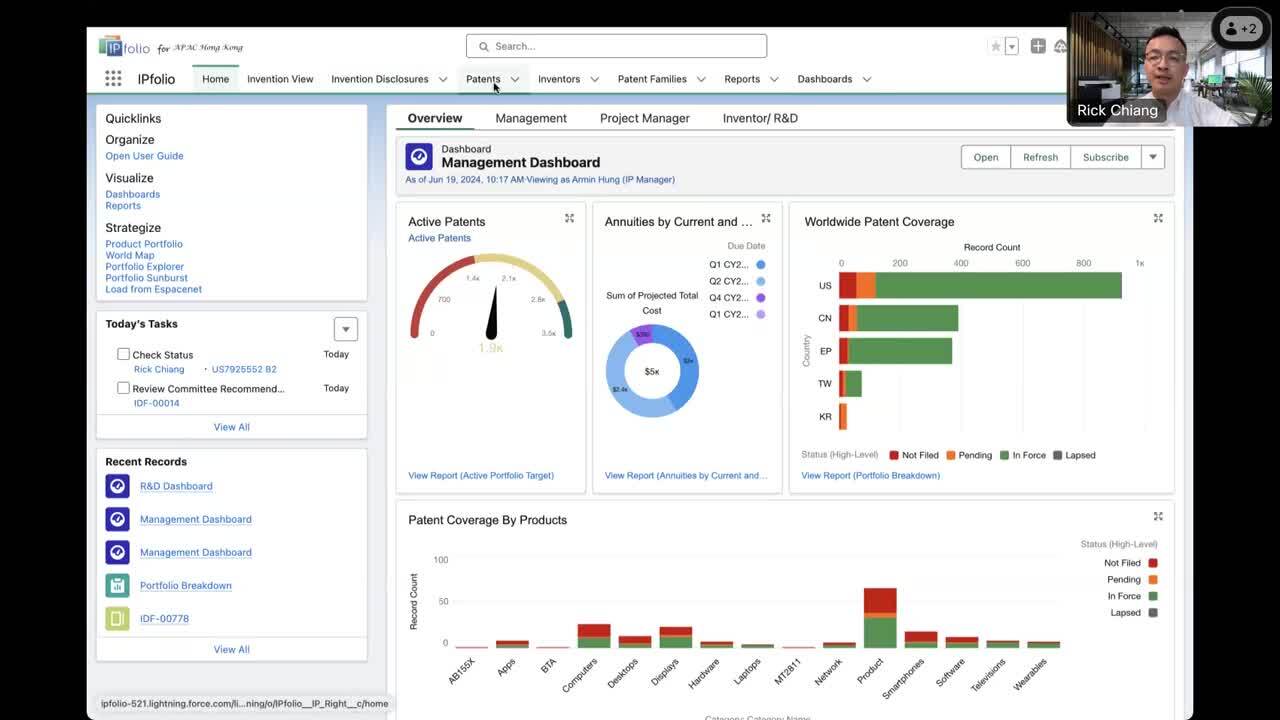Open global actions plus icon

1038,46
